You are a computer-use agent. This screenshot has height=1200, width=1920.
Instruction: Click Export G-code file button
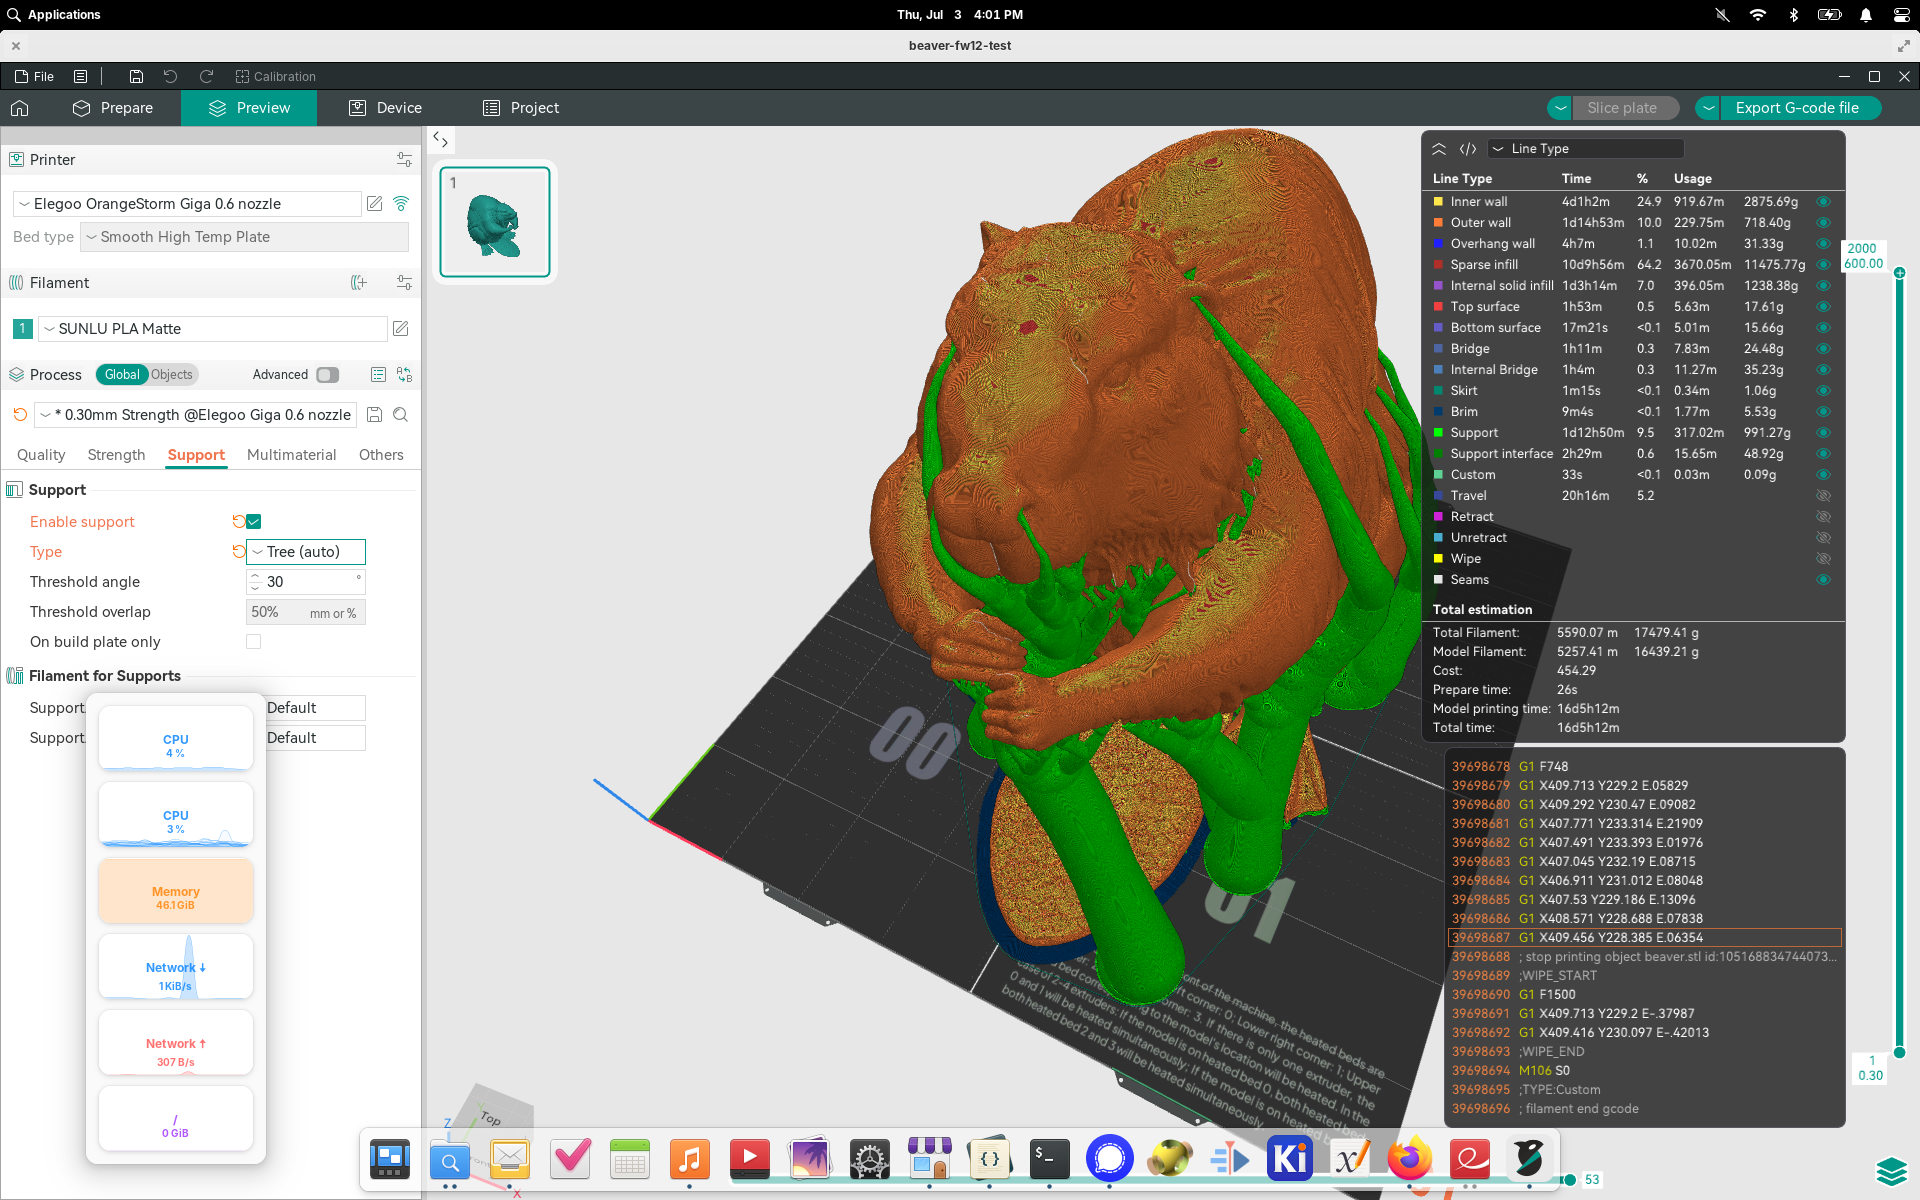[x=1797, y=108]
